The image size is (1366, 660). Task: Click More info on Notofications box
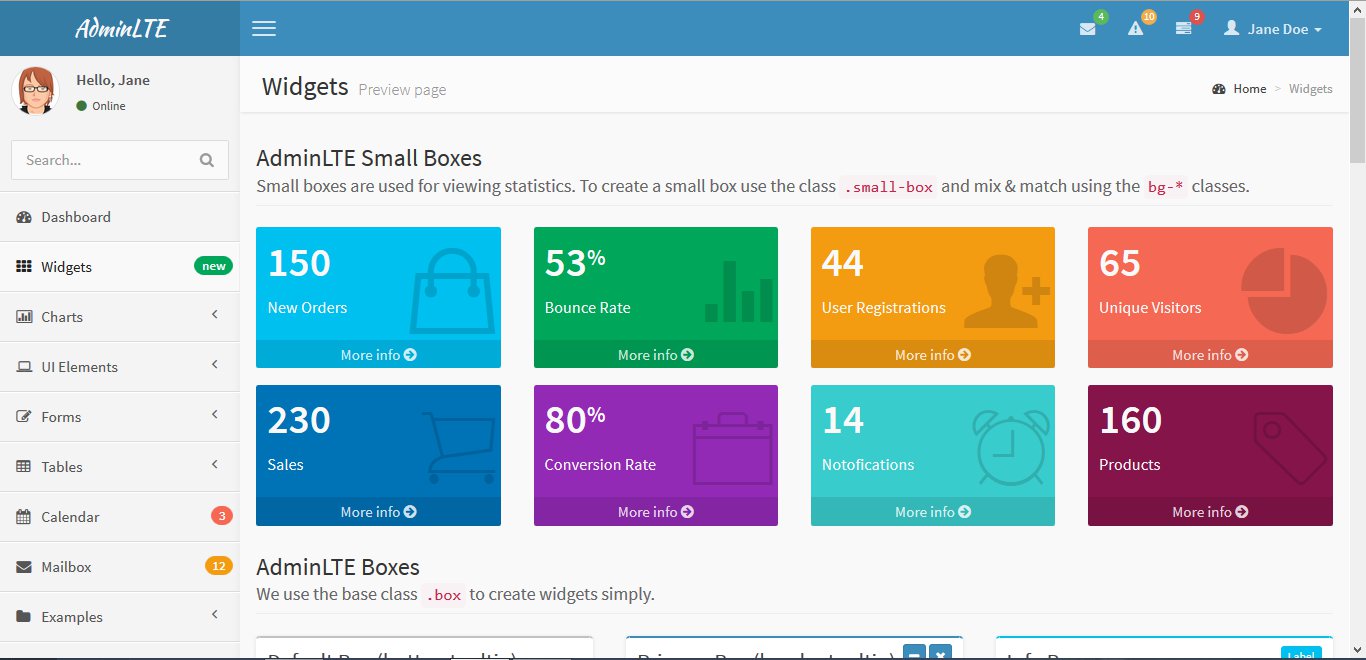point(933,512)
